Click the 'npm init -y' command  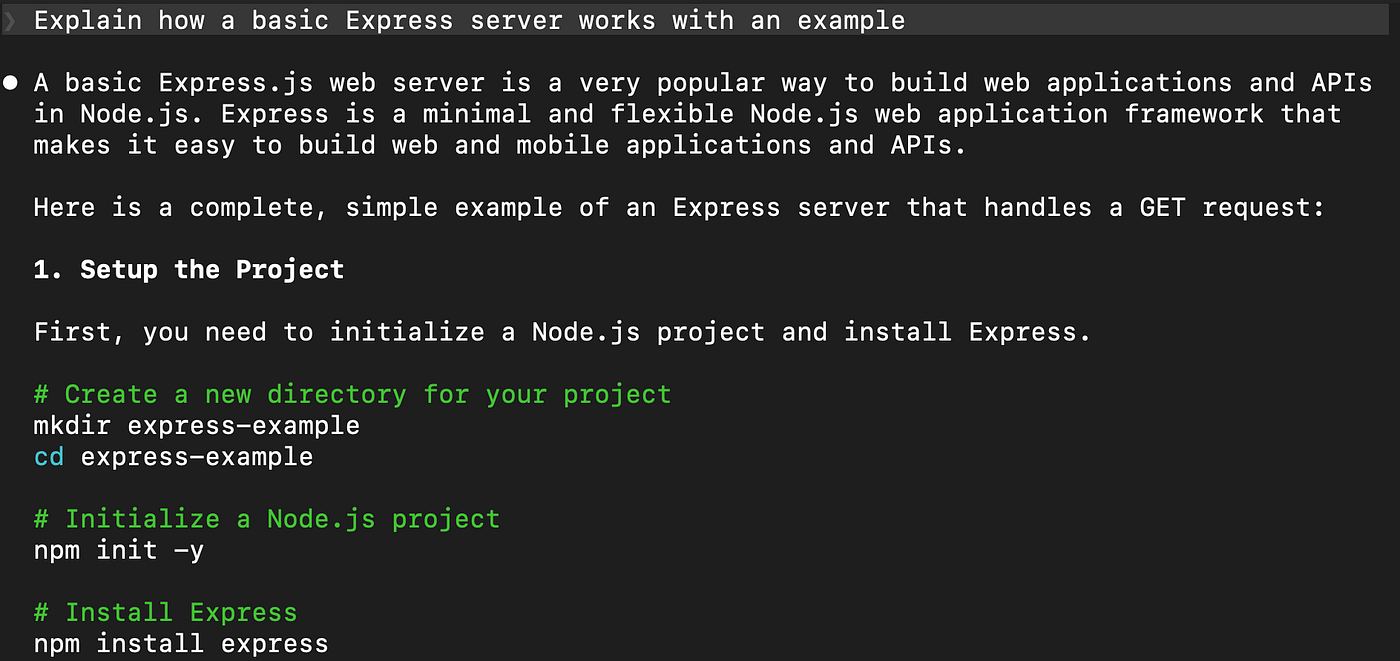click(x=119, y=550)
